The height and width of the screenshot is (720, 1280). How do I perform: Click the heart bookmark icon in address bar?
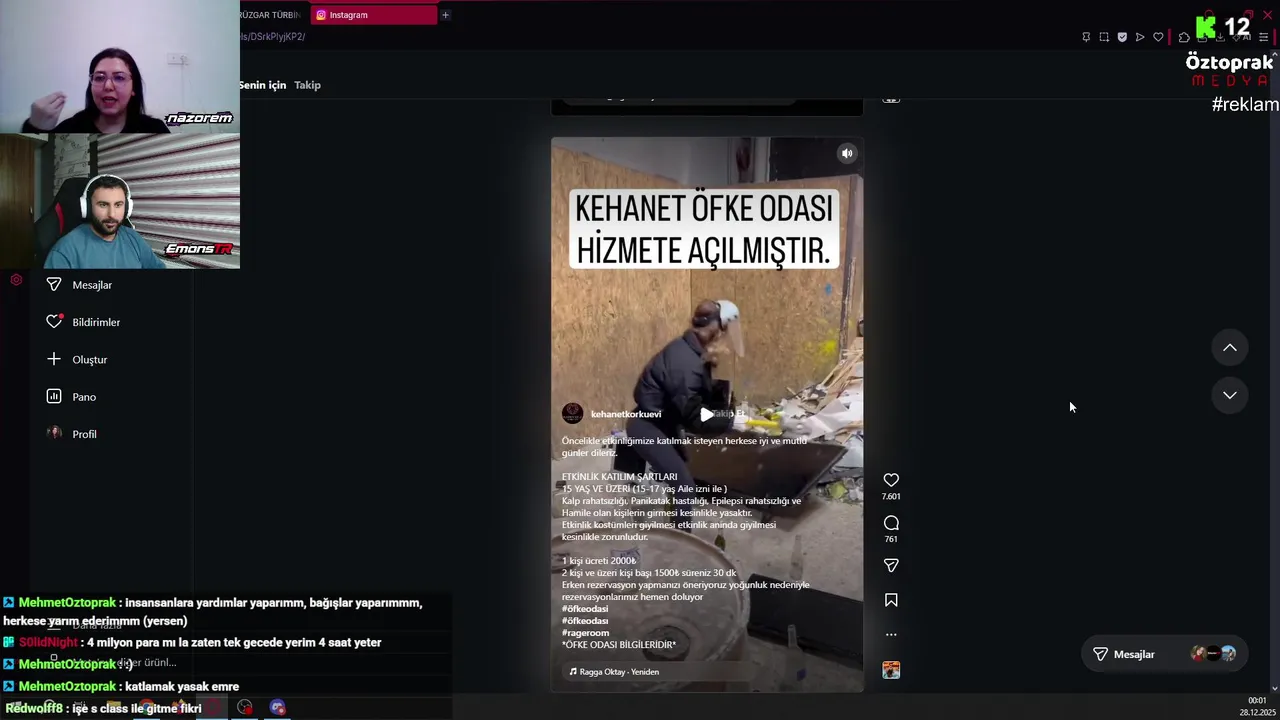pyautogui.click(x=1158, y=37)
